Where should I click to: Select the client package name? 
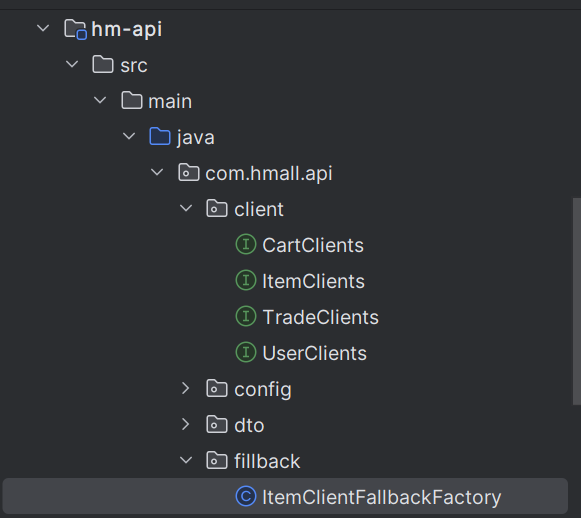click(x=259, y=209)
